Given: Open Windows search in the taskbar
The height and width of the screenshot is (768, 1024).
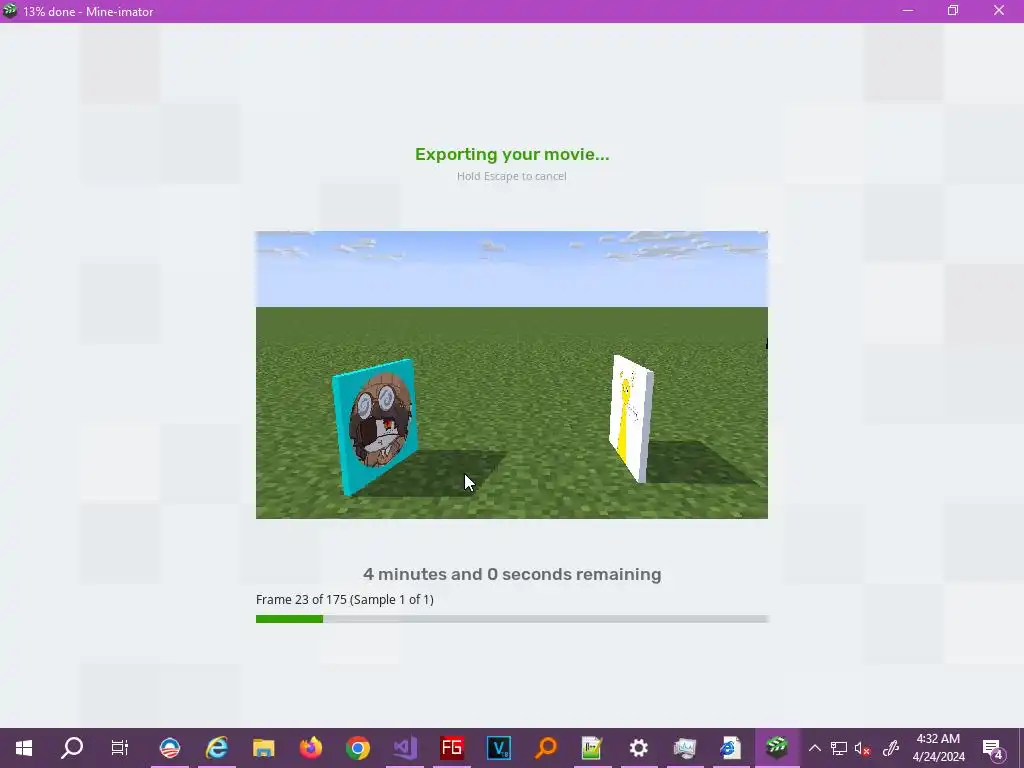Looking at the screenshot, I should point(72,748).
